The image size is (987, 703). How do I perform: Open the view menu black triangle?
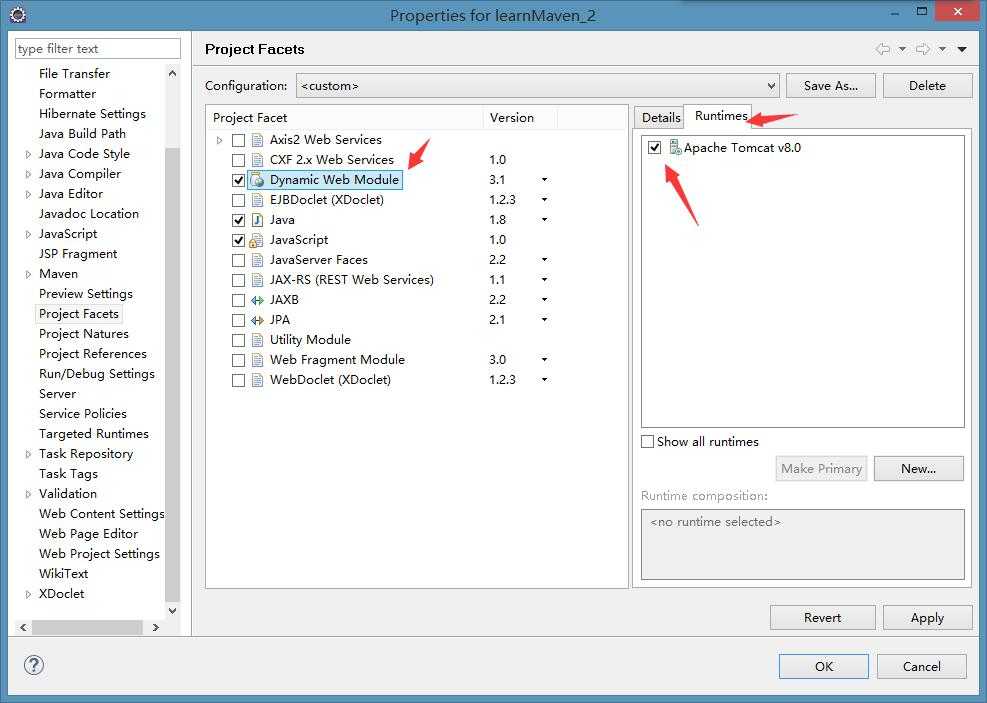pyautogui.click(x=962, y=49)
